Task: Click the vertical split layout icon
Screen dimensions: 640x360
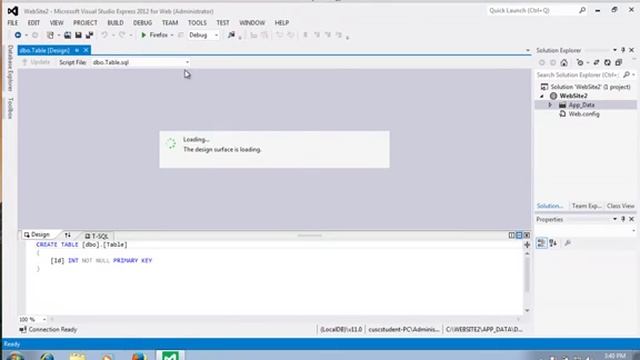Action: [511, 235]
